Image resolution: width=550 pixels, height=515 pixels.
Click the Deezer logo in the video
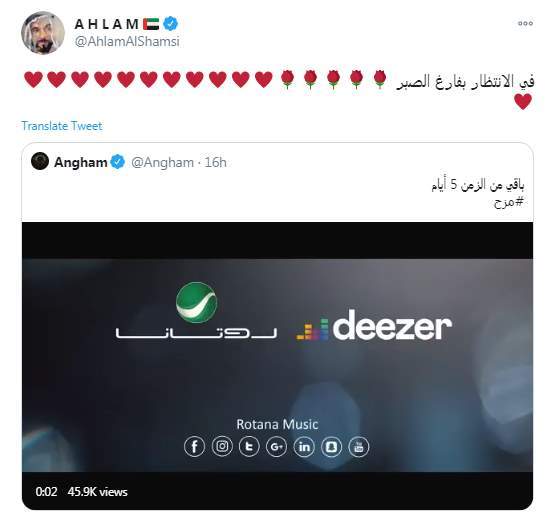374,325
